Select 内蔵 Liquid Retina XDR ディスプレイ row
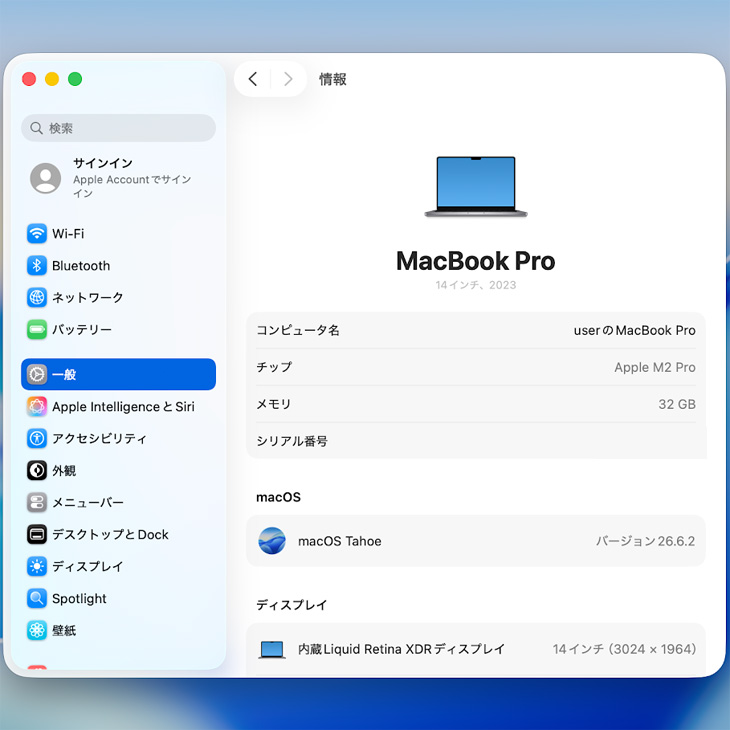Viewport: 730px width, 730px height. [x=476, y=649]
